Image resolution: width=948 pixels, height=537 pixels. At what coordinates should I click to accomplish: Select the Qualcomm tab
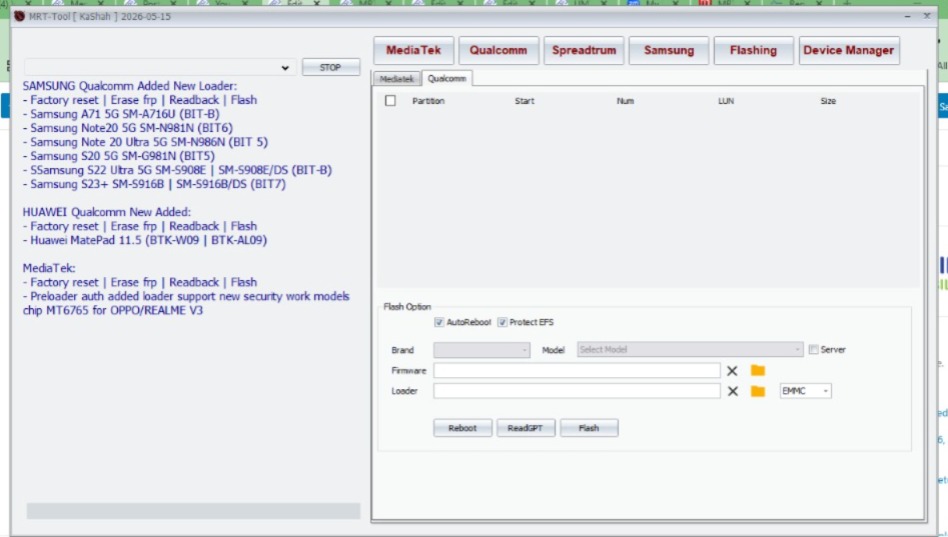[x=446, y=78]
